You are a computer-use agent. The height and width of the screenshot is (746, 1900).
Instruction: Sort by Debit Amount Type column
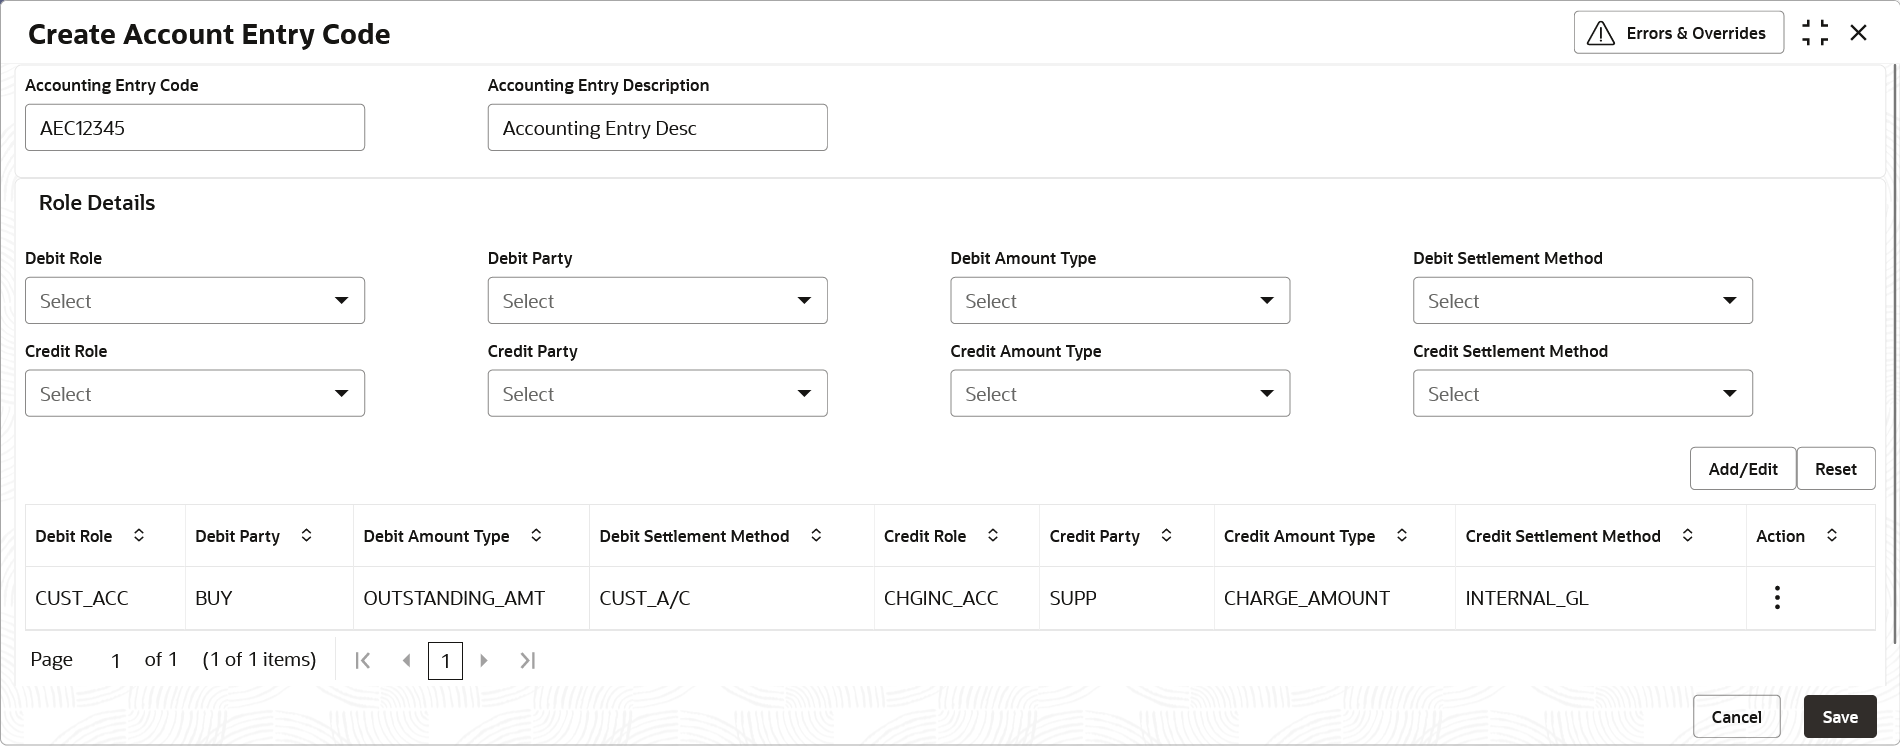pyautogui.click(x=536, y=536)
